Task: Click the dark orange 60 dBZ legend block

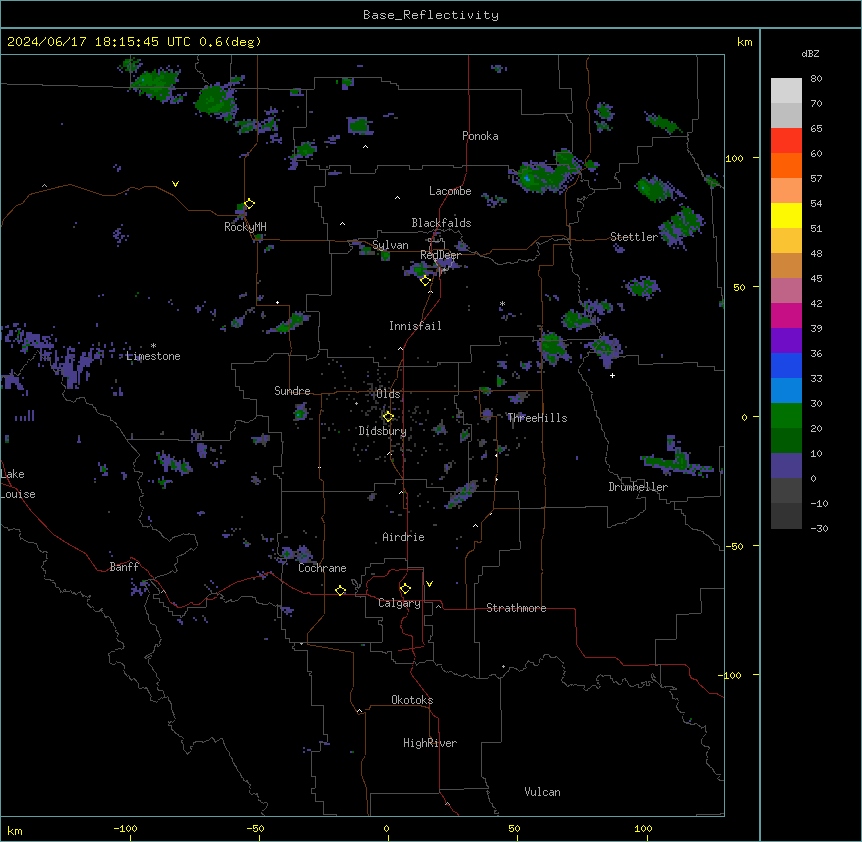Action: pos(786,165)
